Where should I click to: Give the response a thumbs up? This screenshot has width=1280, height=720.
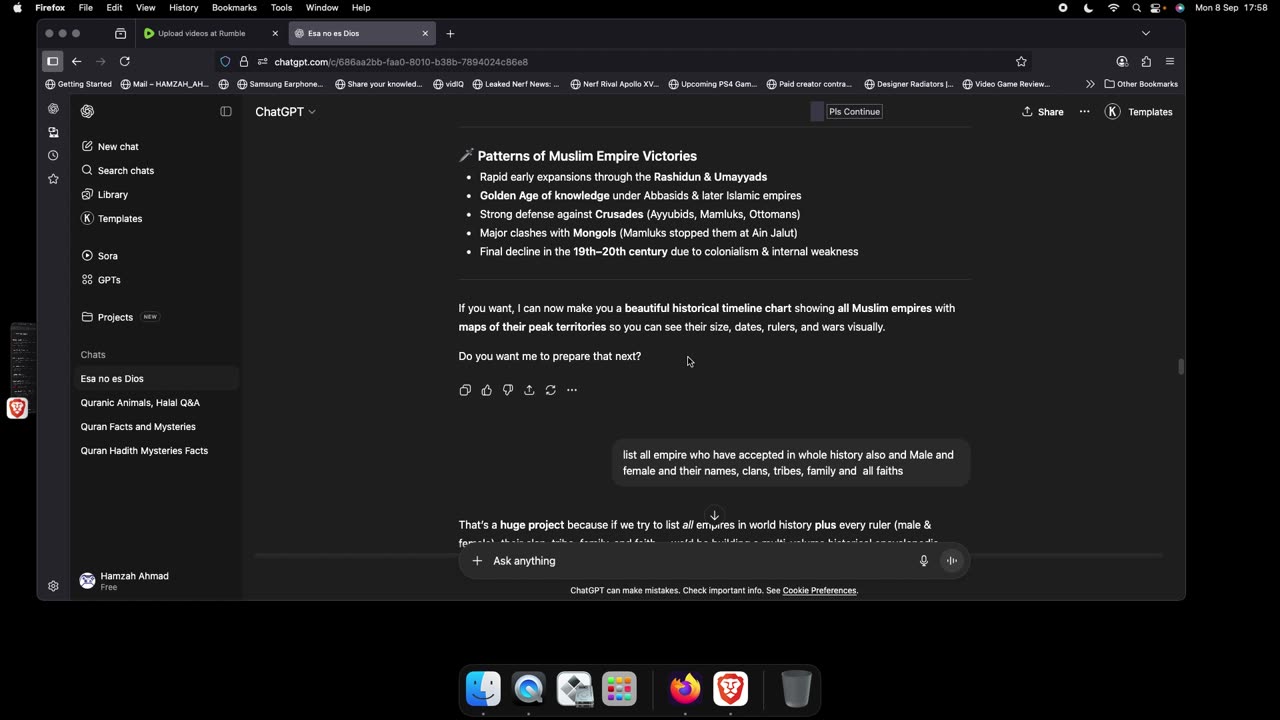pos(486,390)
